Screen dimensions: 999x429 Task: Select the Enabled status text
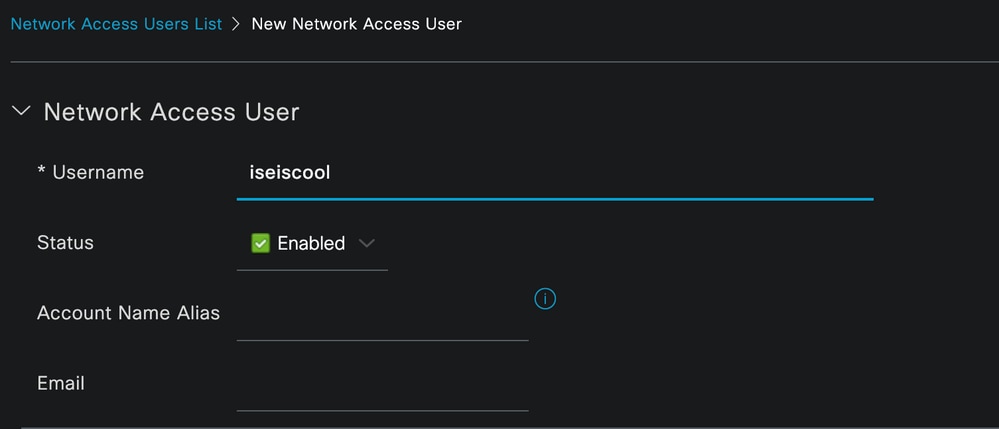[x=311, y=243]
